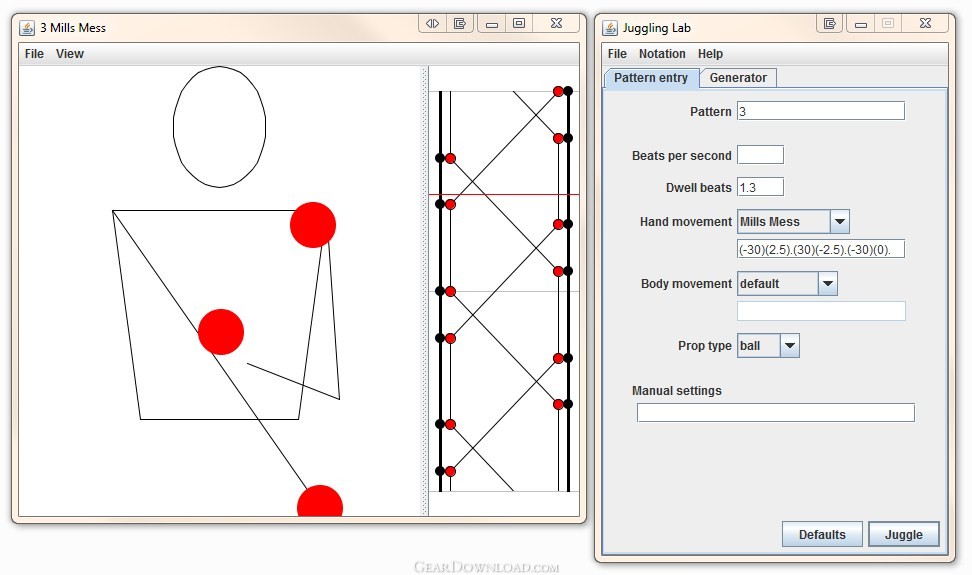
Task: Click the Beats per second field
Action: click(760, 155)
